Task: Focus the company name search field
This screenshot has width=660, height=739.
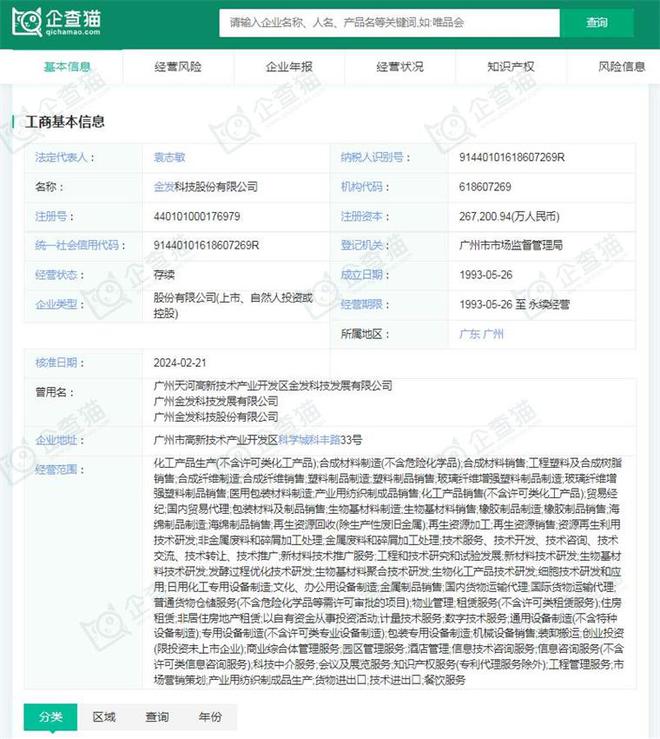Action: click(x=389, y=22)
